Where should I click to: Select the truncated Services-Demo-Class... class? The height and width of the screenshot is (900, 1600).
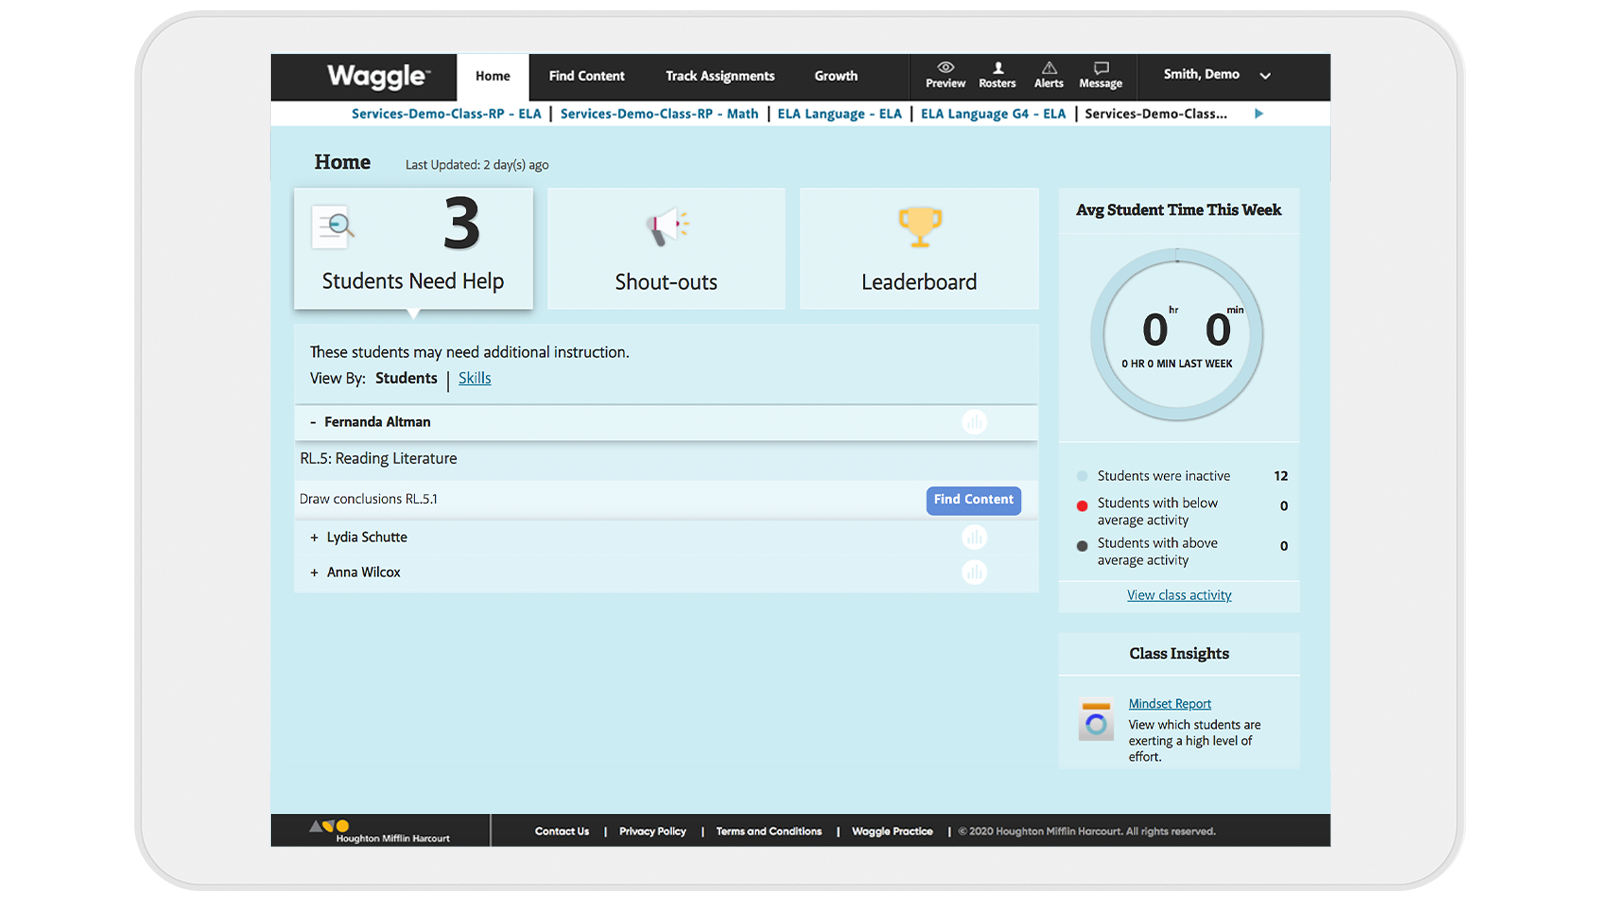pos(1156,114)
